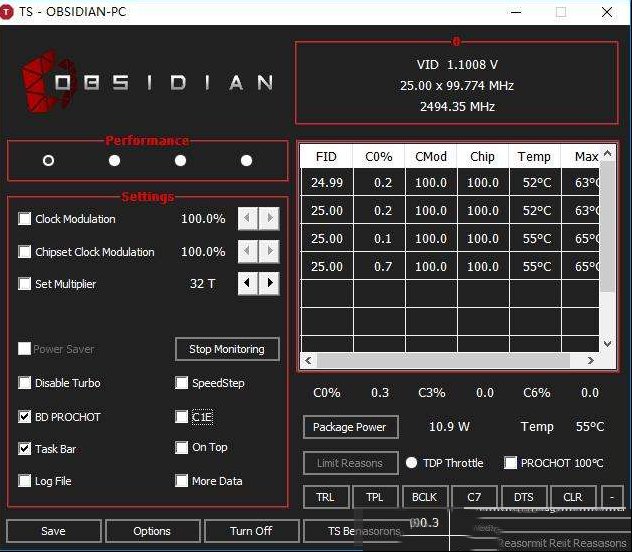Close the TS - OBSIDIAN-PC window
The width and height of the screenshot is (632, 552).
(x=607, y=12)
